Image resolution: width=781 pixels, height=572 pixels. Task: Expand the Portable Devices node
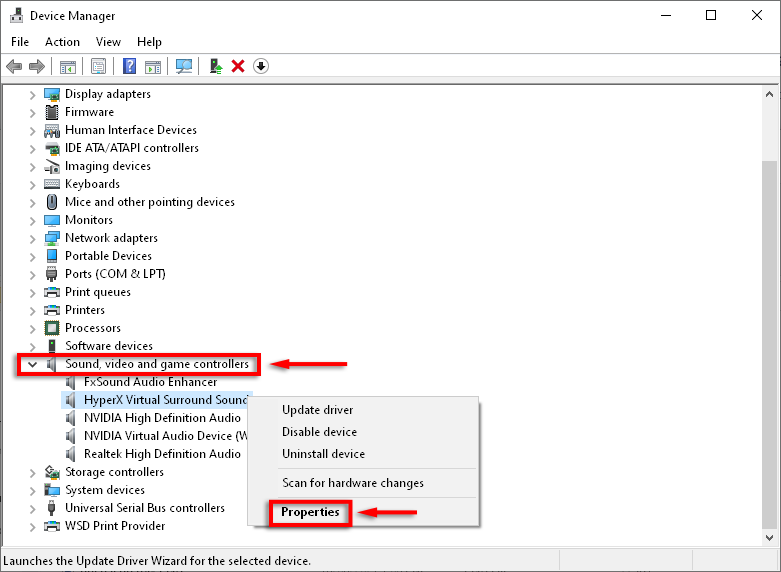coord(33,257)
